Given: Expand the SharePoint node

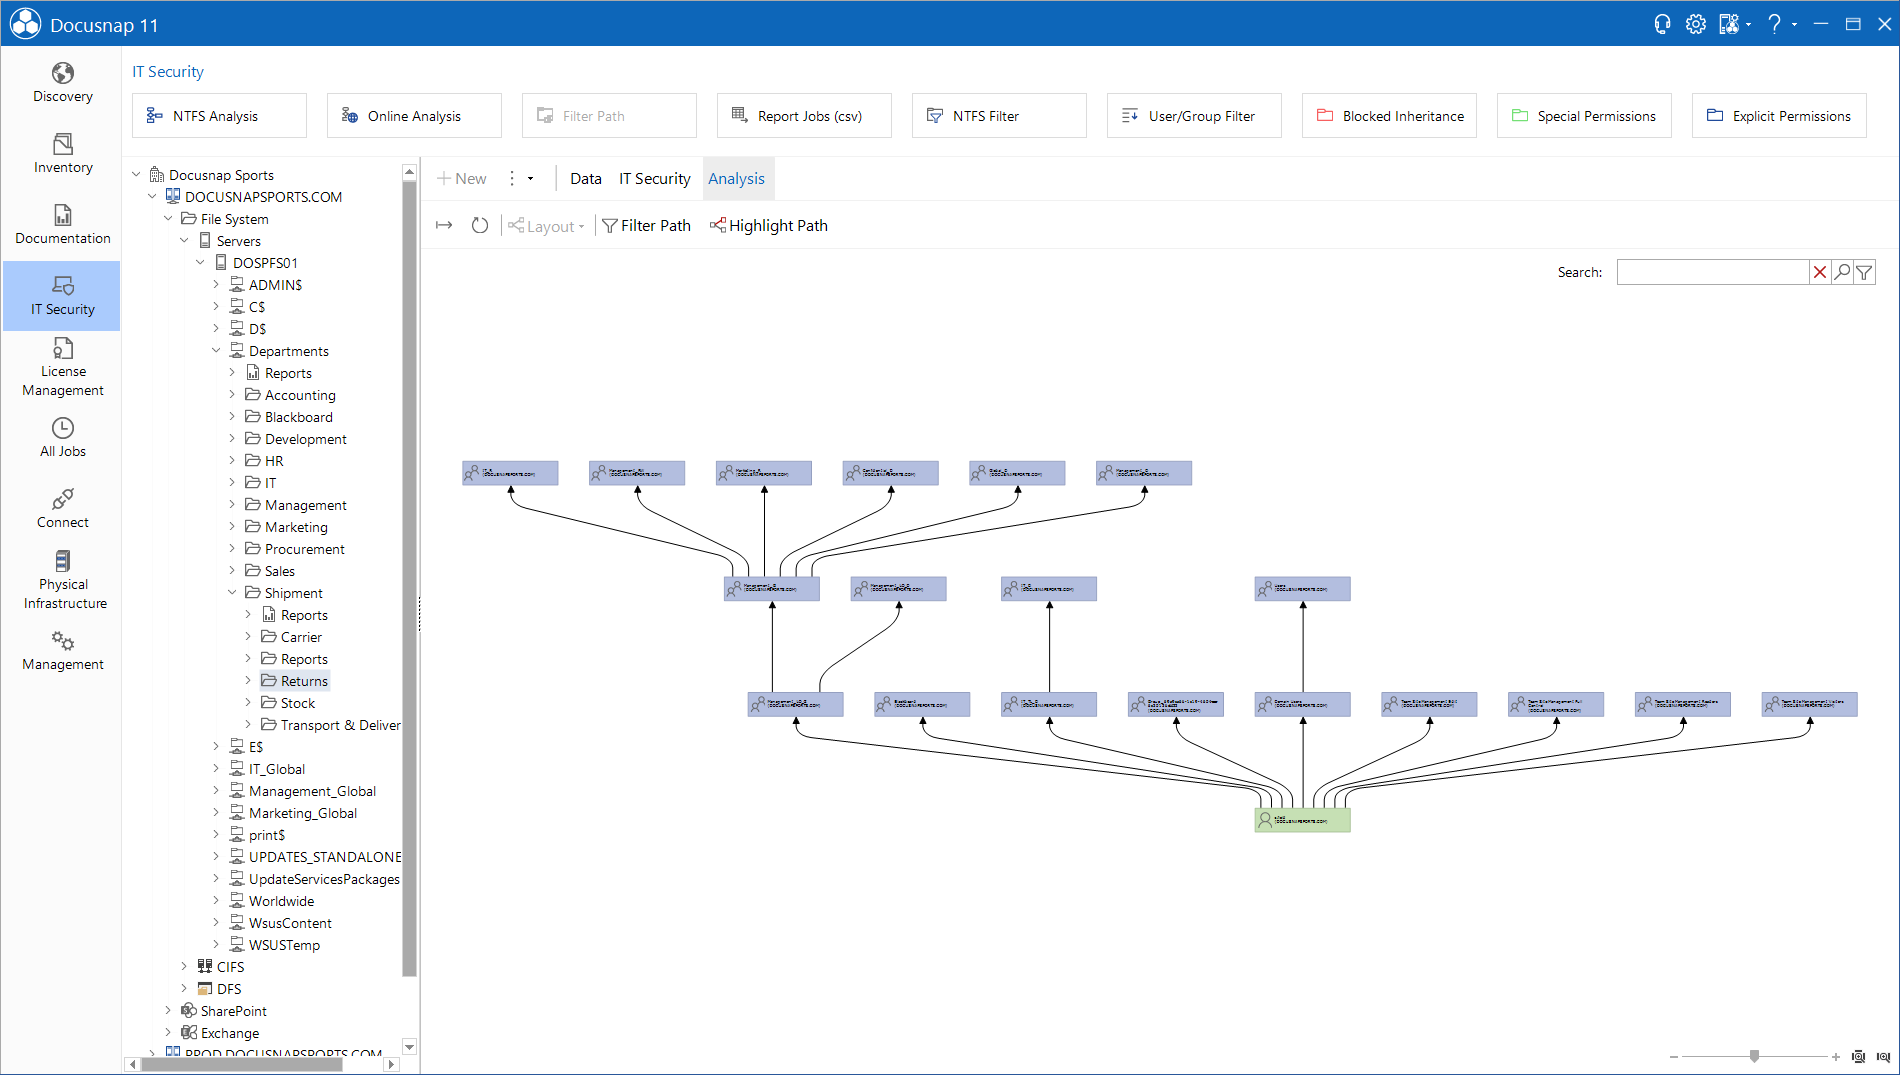Looking at the screenshot, I should (x=168, y=1011).
